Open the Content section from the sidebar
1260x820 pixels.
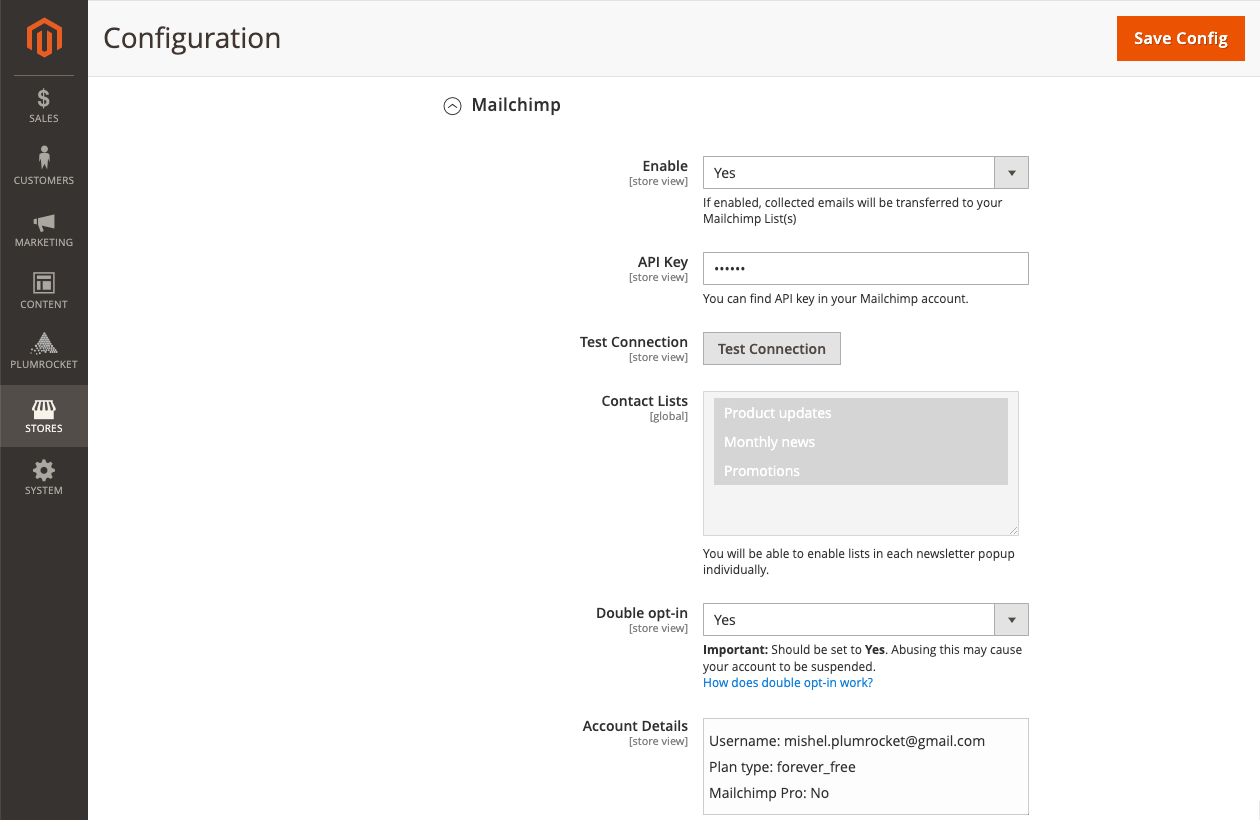click(x=43, y=290)
